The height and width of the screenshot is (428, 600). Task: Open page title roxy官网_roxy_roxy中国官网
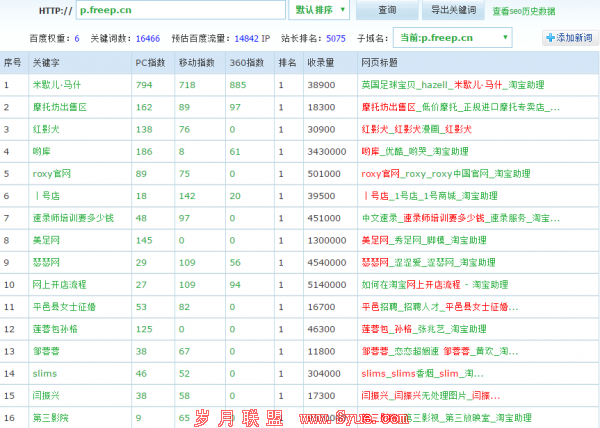(x=446, y=174)
